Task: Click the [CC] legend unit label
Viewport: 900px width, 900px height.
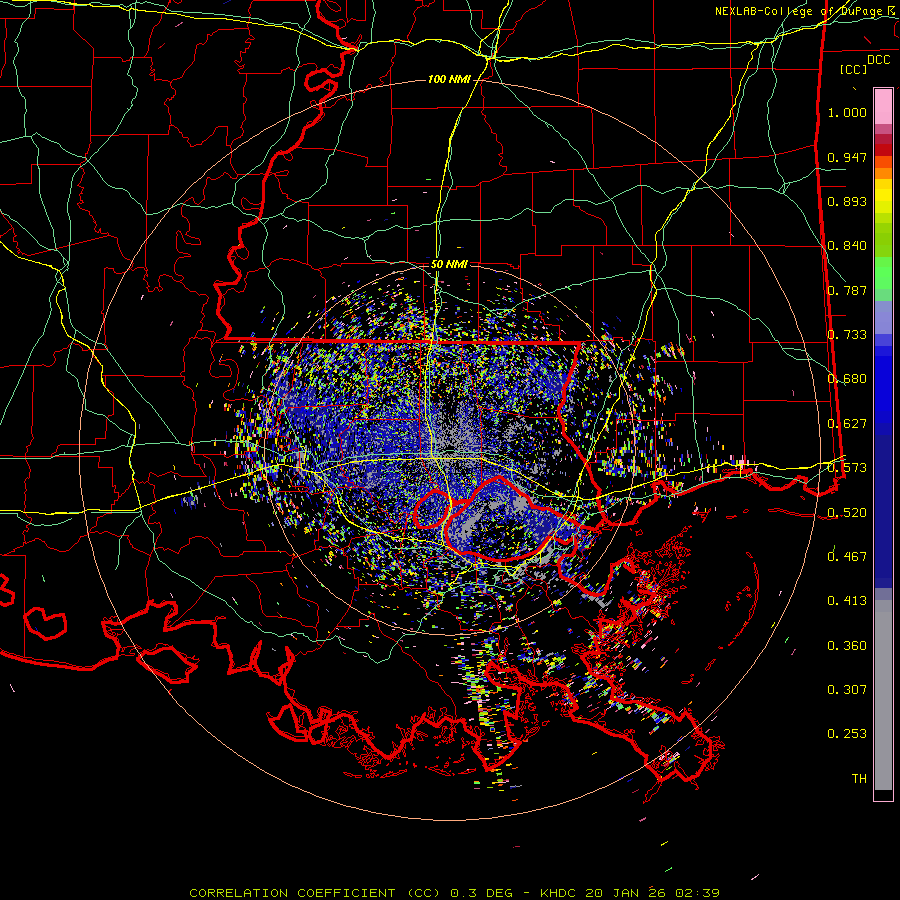Action: pos(853,69)
